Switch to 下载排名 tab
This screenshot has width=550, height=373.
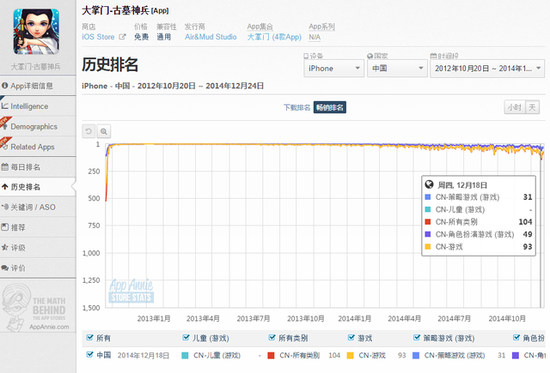297,107
